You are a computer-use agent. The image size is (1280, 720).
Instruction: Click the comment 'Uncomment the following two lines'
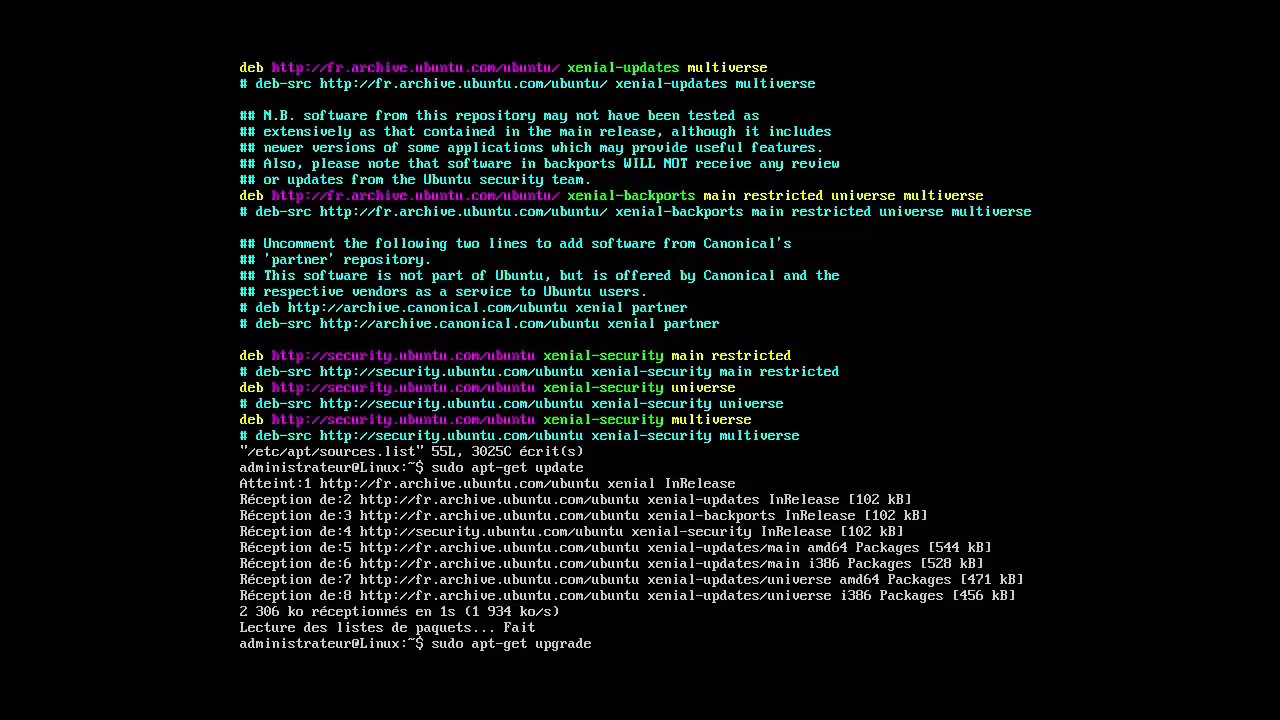click(515, 244)
